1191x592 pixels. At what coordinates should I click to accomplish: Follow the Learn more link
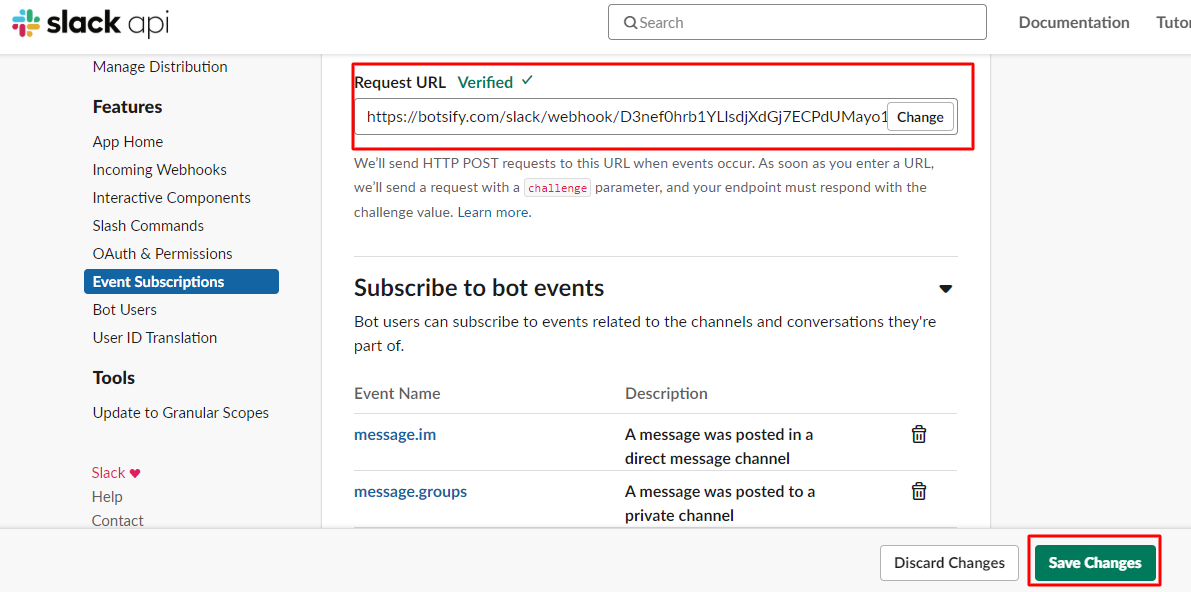(493, 212)
